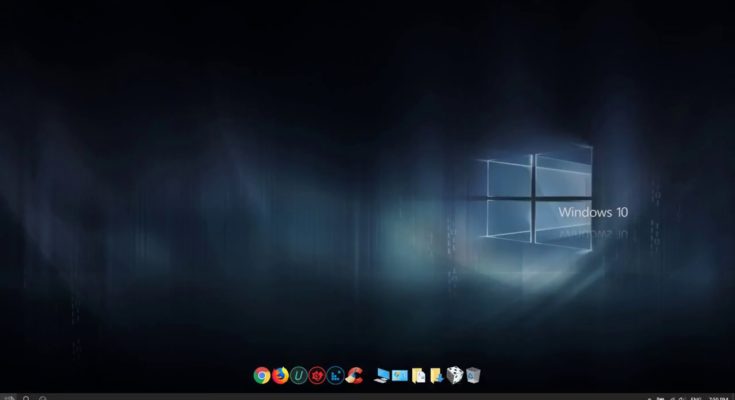This screenshot has width=735, height=400.
Task: Open Google Chrome from the dock
Action: pyautogui.click(x=262, y=376)
